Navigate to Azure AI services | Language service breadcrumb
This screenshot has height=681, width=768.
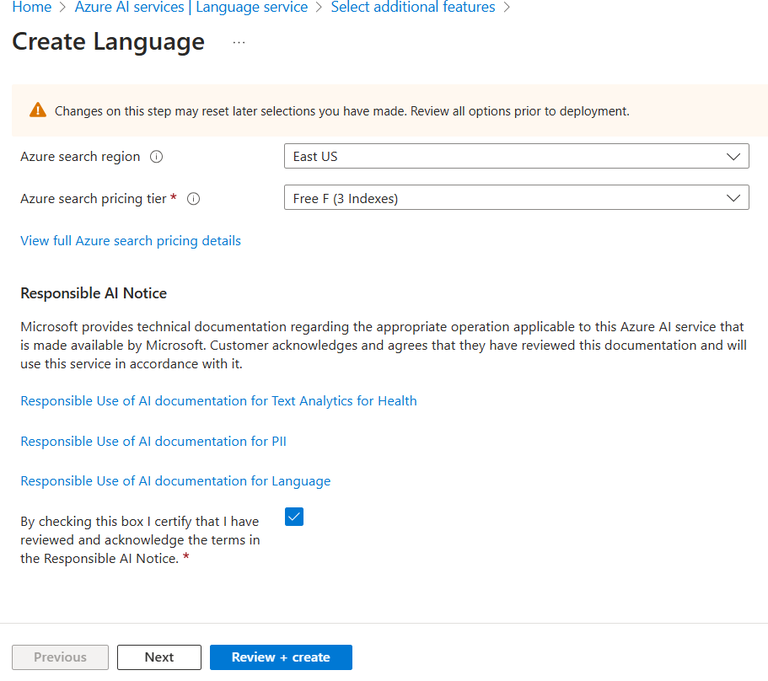(x=191, y=8)
